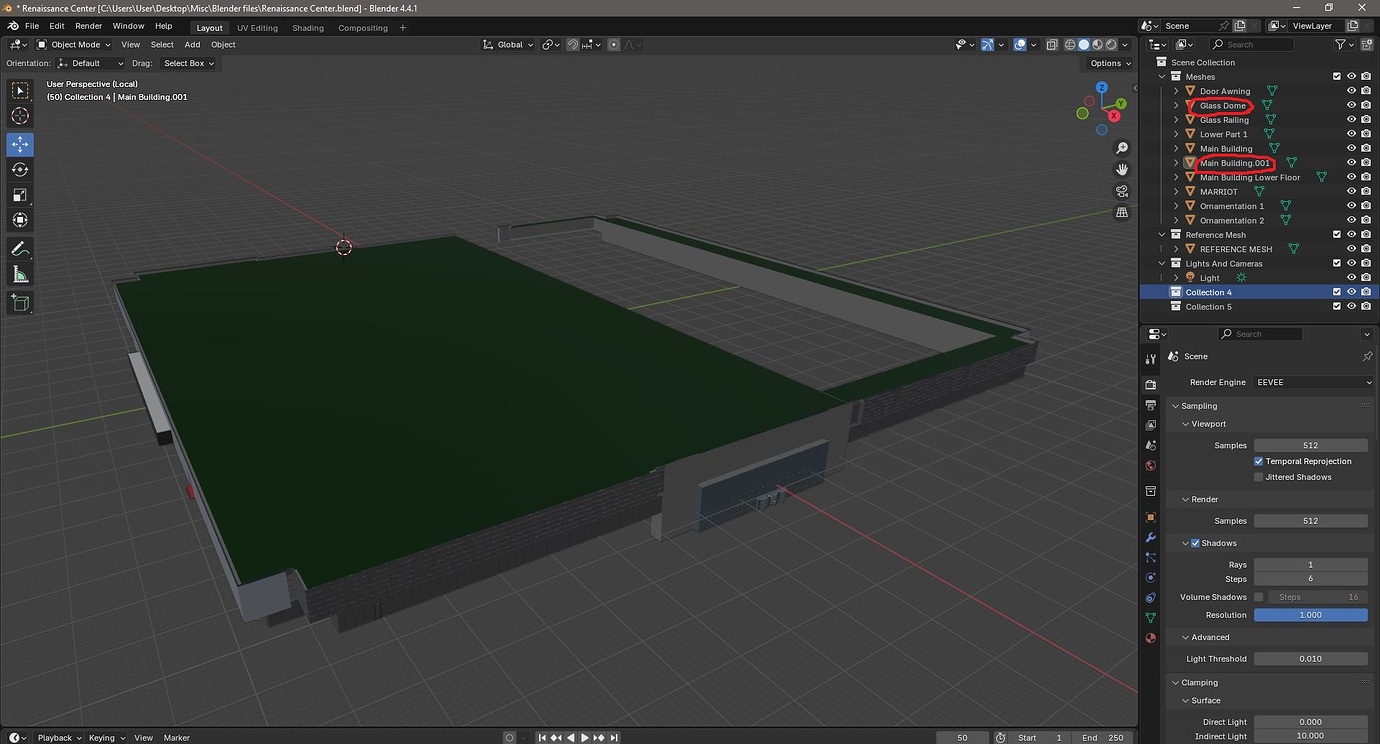The height and width of the screenshot is (744, 1380).
Task: Expand the Clamping panel header
Action: coord(1199,682)
